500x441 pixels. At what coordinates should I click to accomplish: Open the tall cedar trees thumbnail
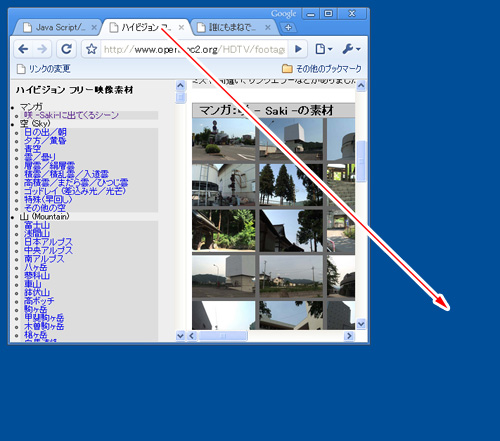291,185
